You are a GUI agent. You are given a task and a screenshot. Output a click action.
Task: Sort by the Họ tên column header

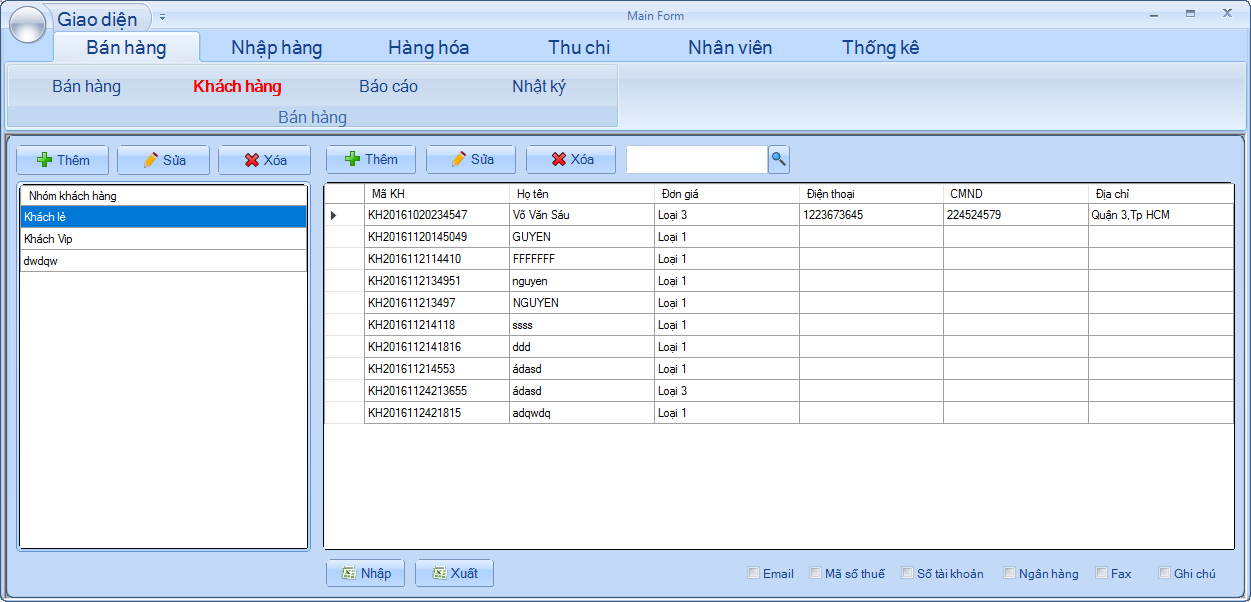582,194
